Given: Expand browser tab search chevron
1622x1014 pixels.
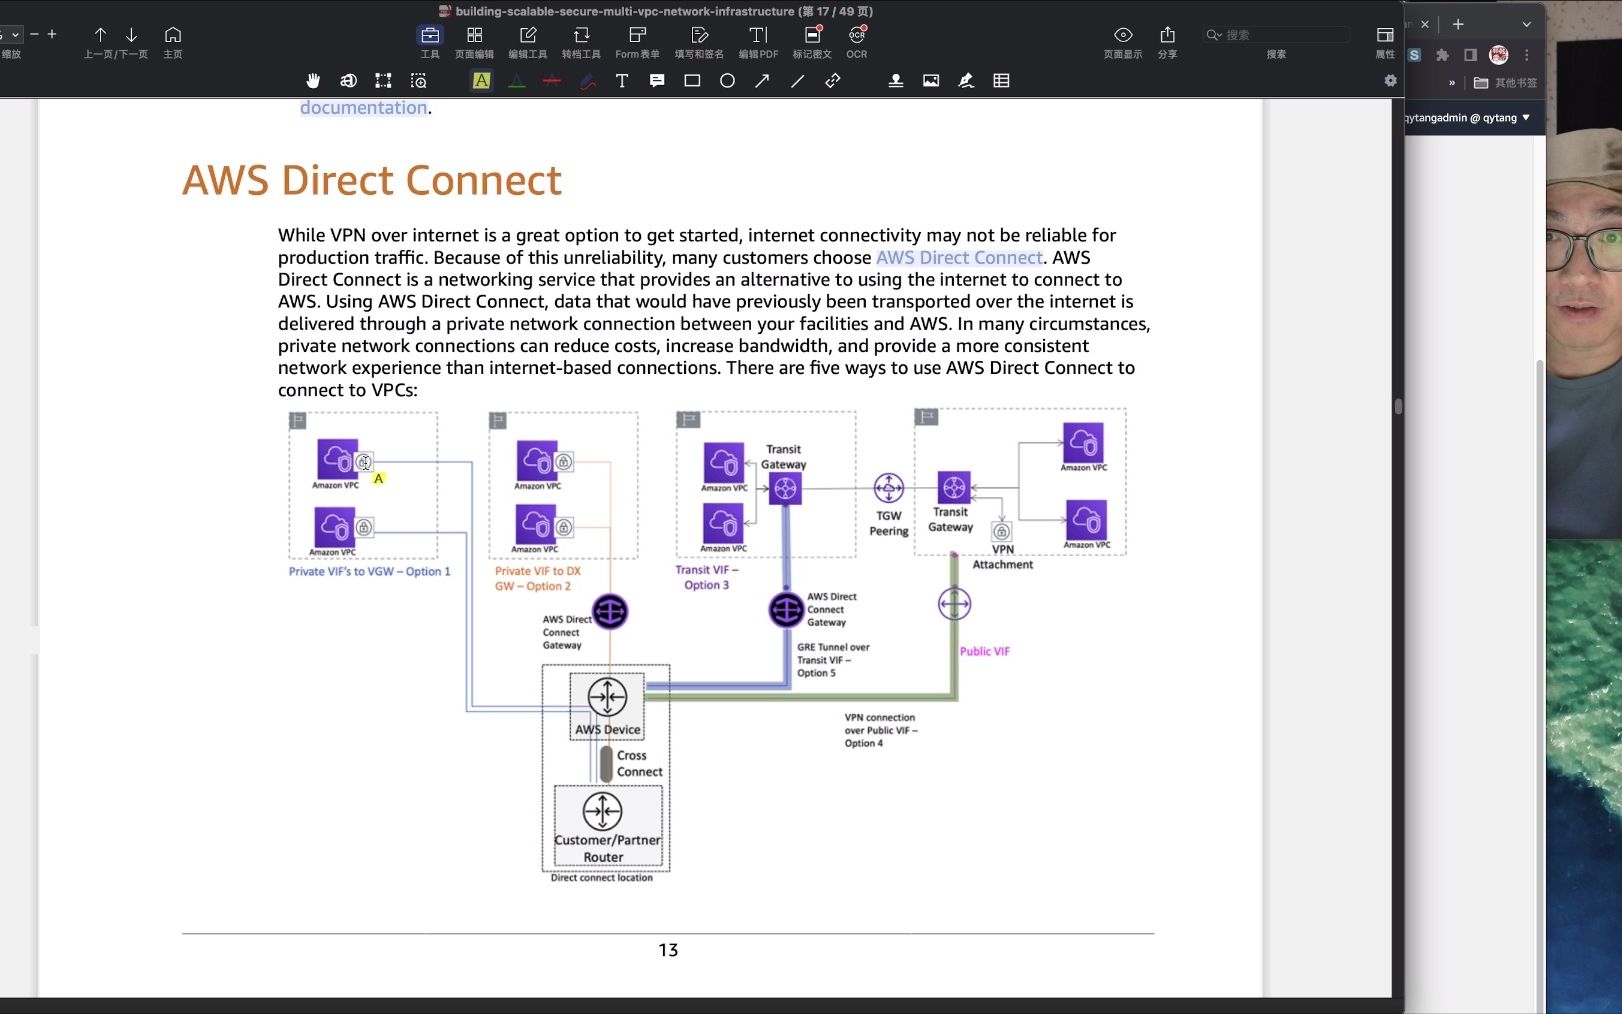Looking at the screenshot, I should point(1526,24).
